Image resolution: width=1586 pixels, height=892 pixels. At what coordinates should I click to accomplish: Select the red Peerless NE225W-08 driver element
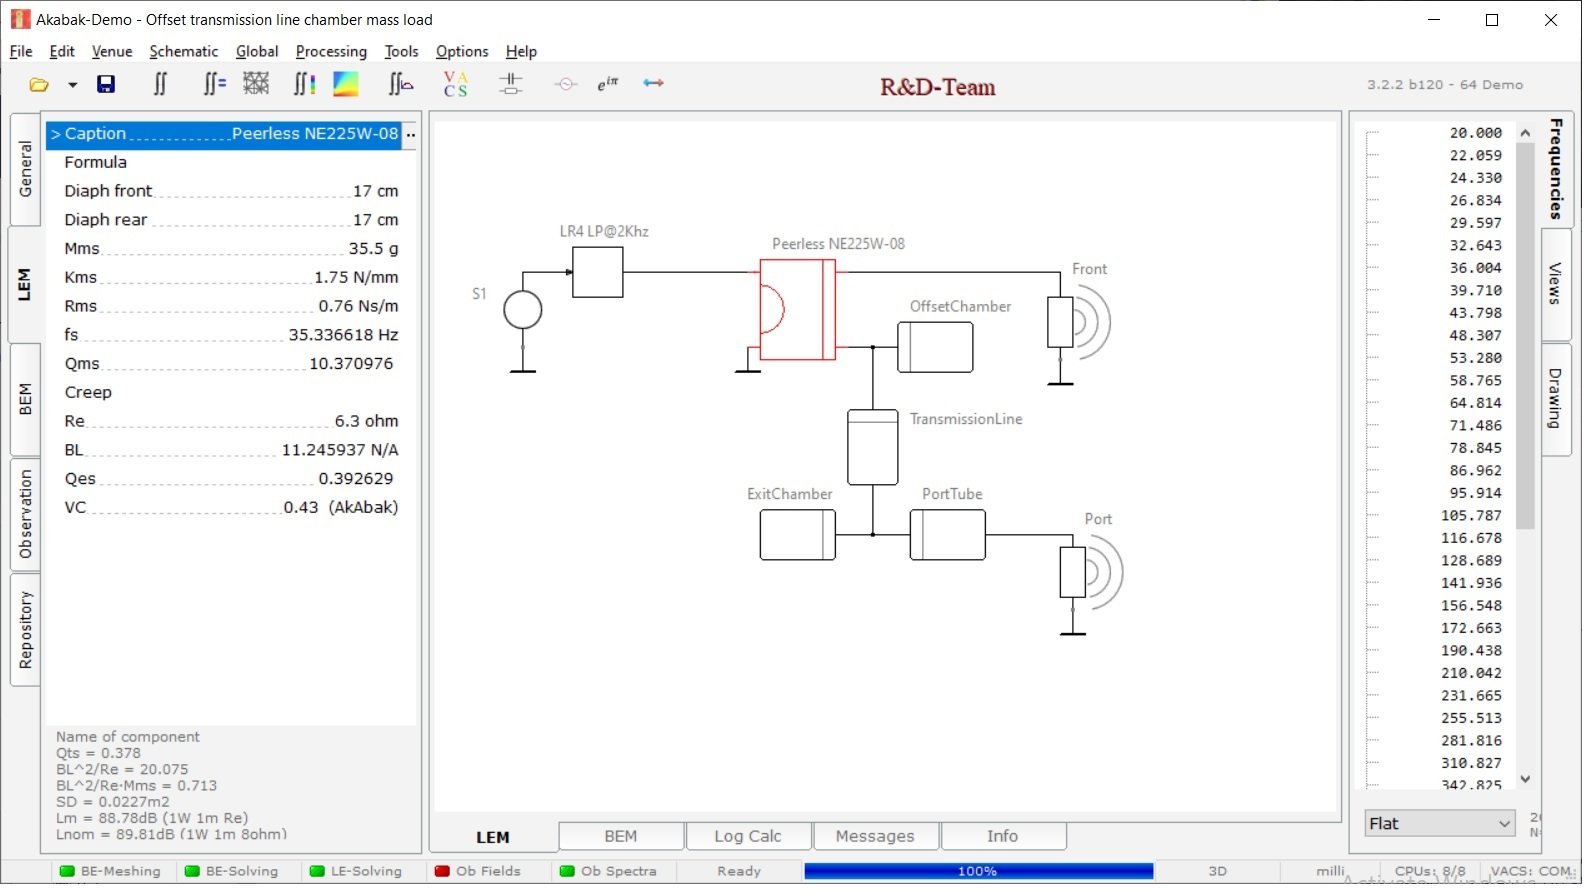[x=797, y=310]
